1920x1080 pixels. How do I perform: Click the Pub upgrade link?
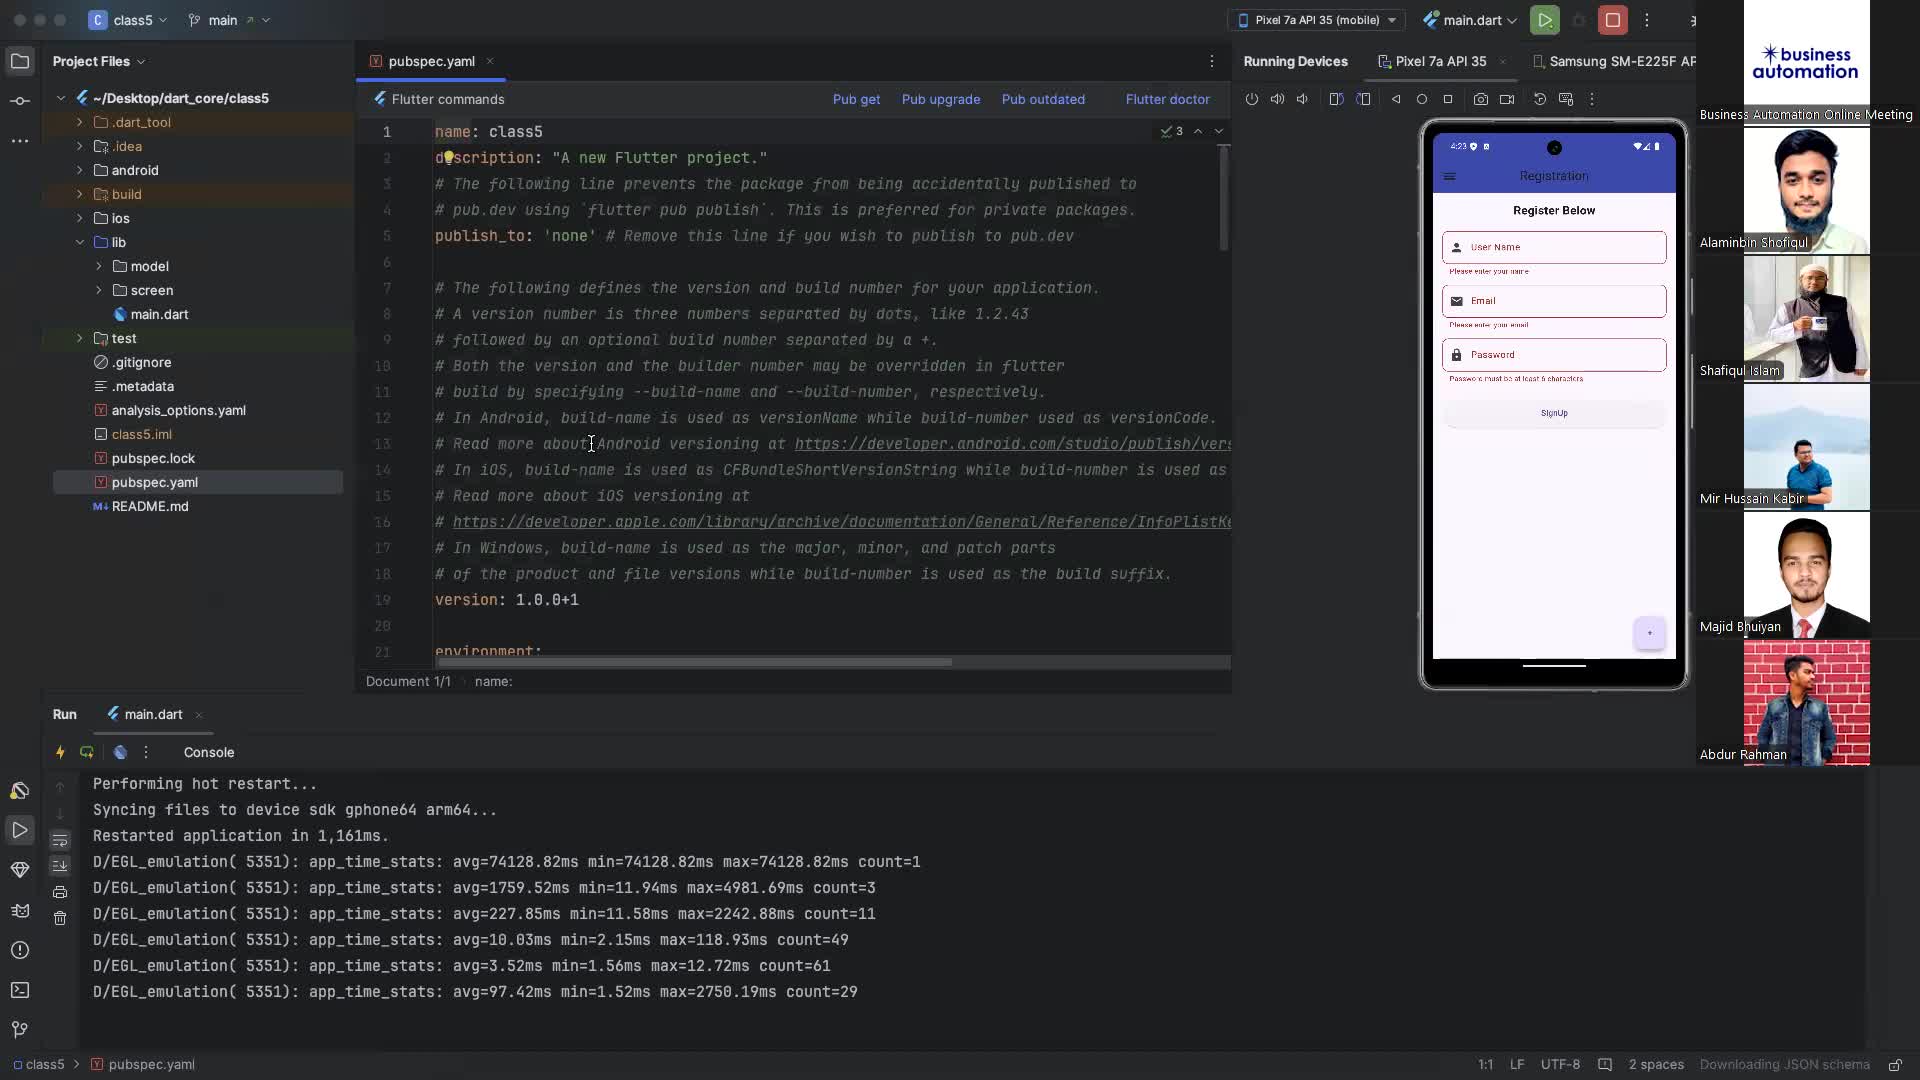coord(941,99)
